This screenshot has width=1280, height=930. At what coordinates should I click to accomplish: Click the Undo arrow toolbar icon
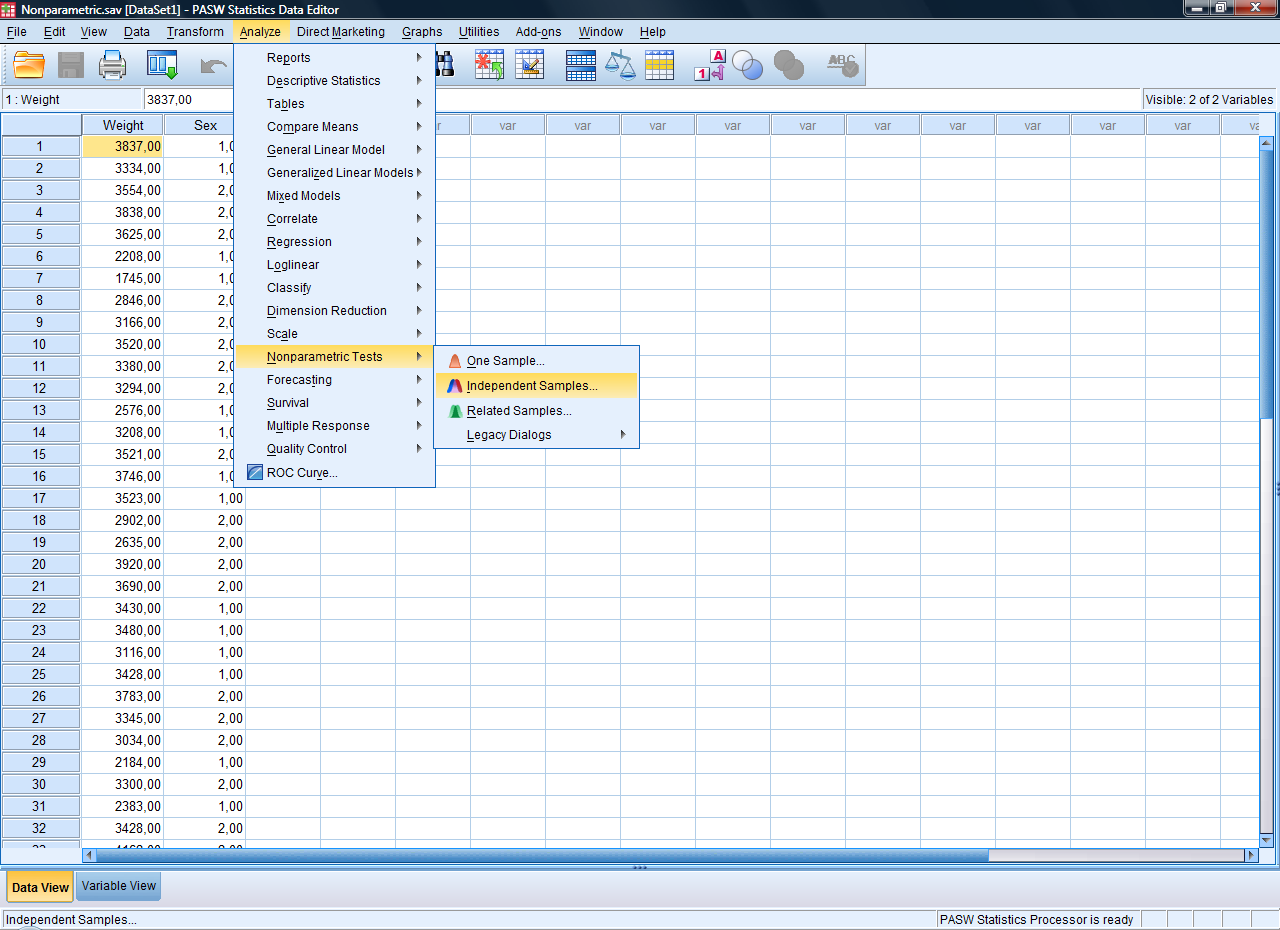coord(214,66)
